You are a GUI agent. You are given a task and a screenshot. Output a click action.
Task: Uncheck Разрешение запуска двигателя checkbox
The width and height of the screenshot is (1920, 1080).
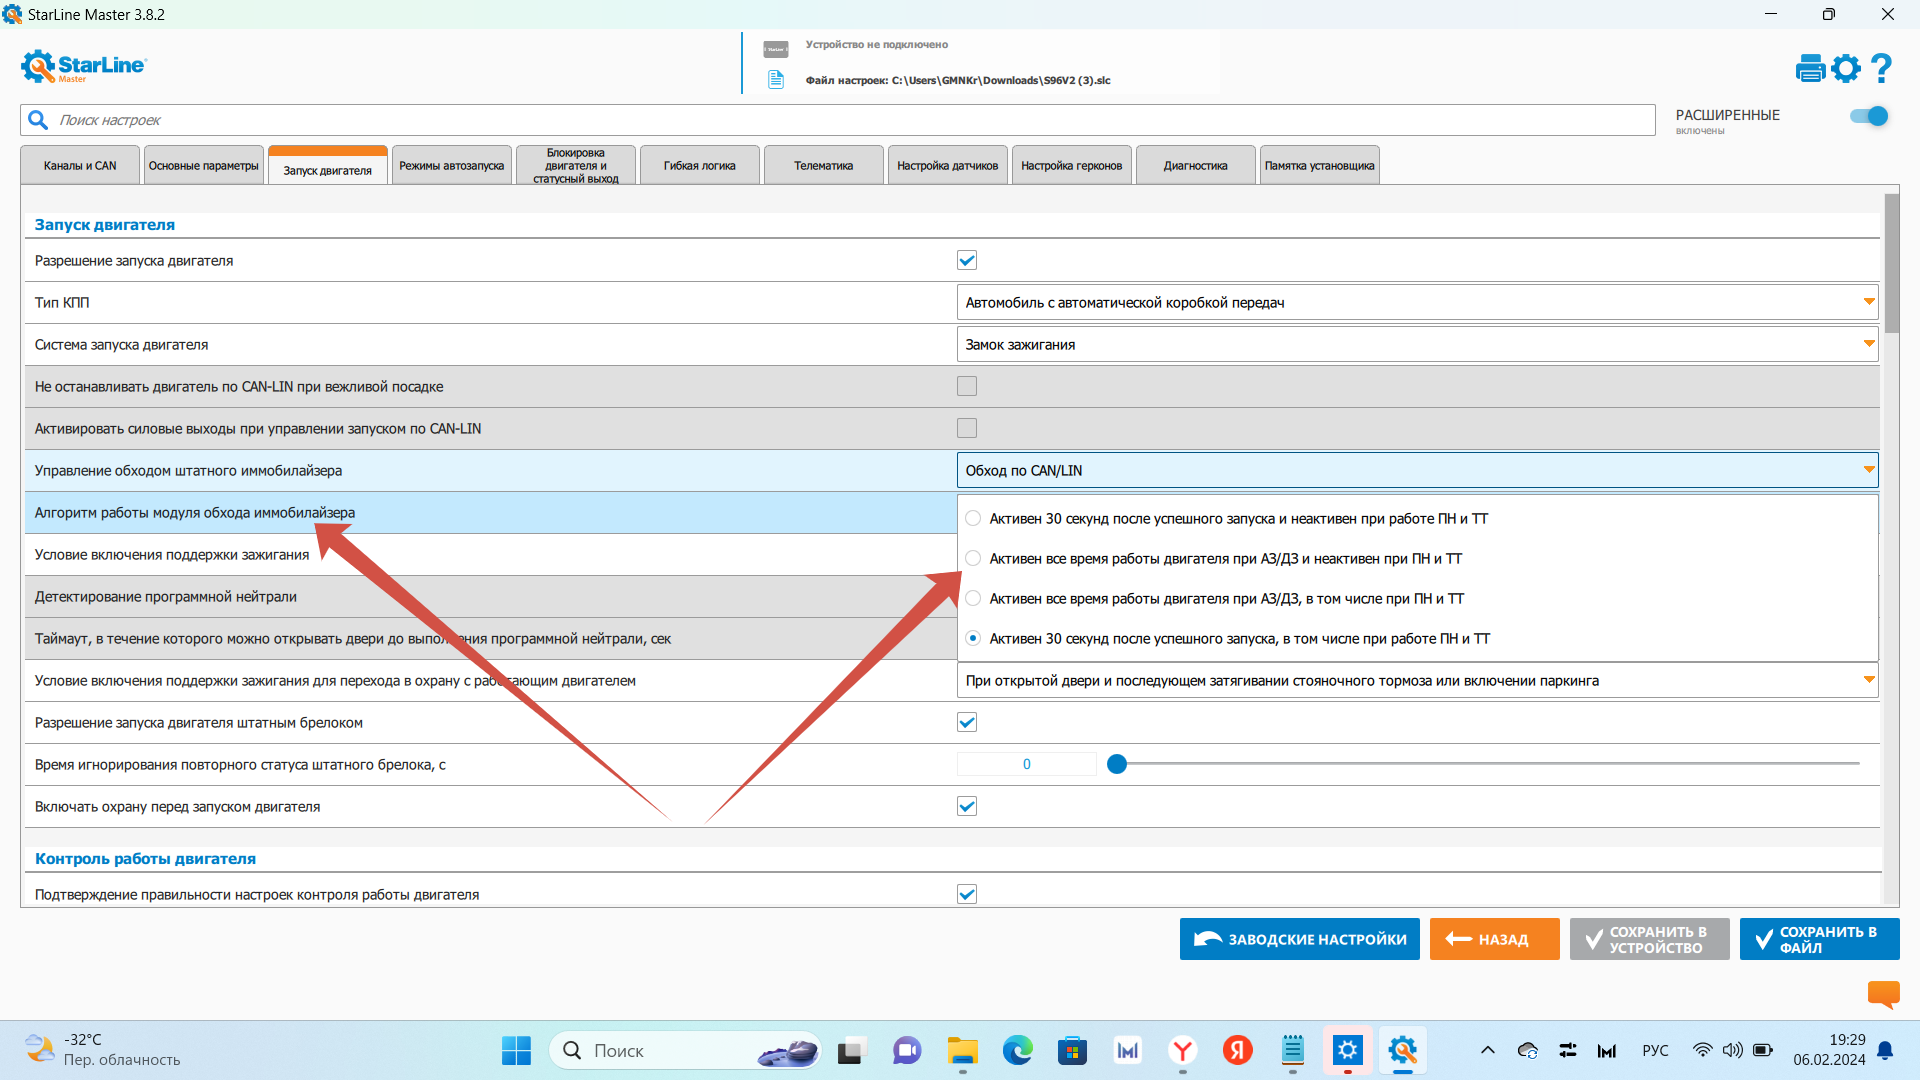click(x=967, y=260)
